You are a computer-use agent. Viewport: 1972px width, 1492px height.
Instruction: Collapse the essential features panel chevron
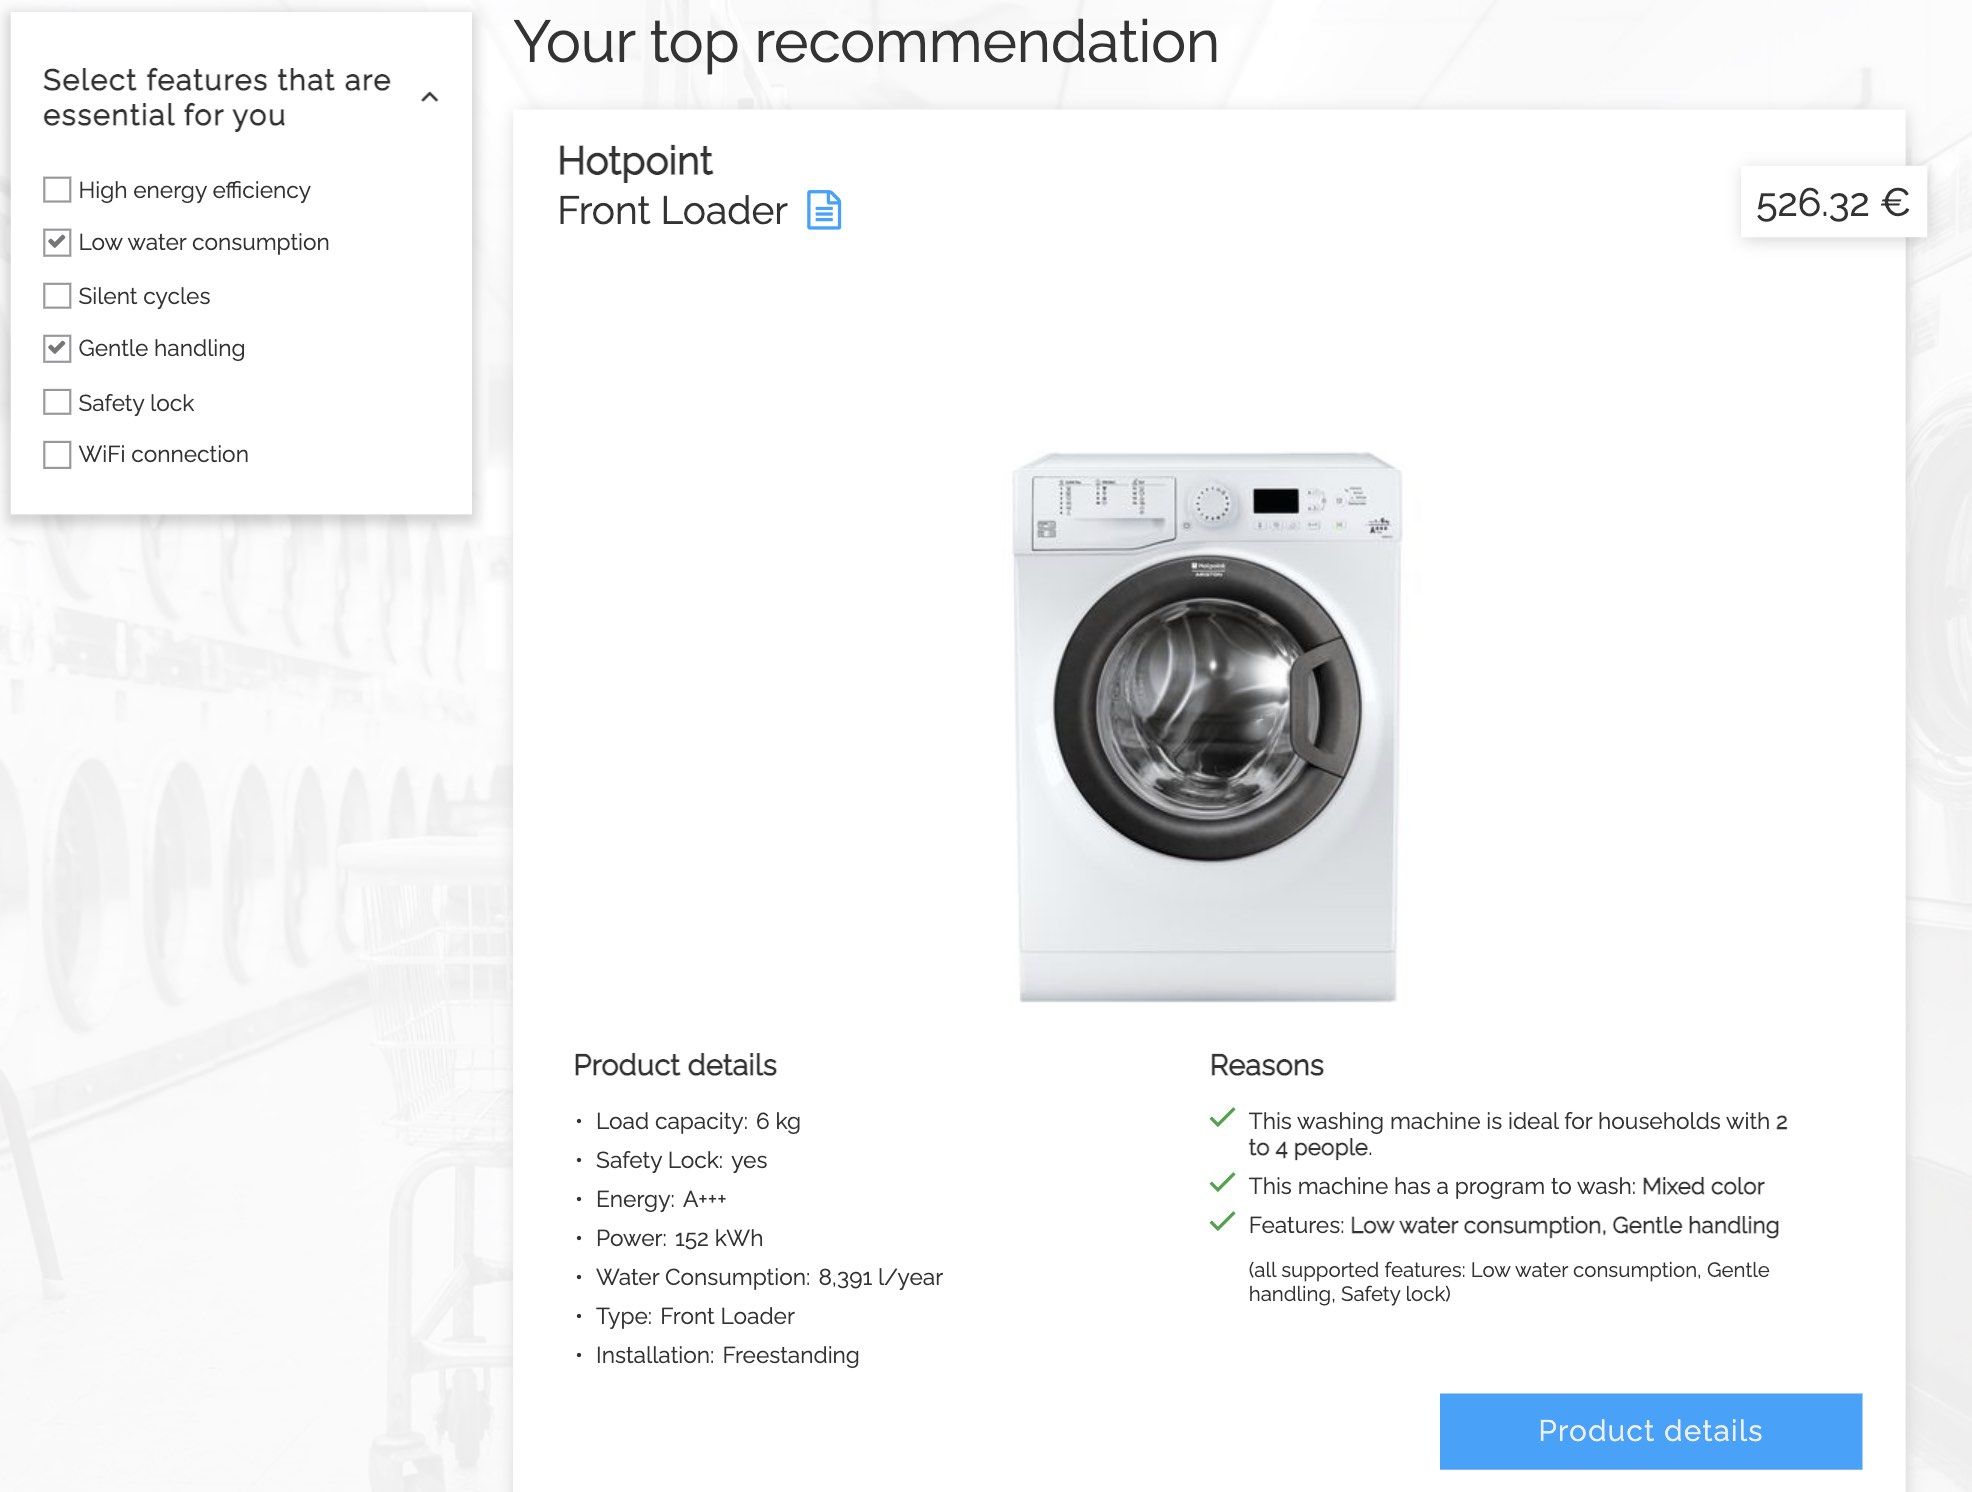430,97
